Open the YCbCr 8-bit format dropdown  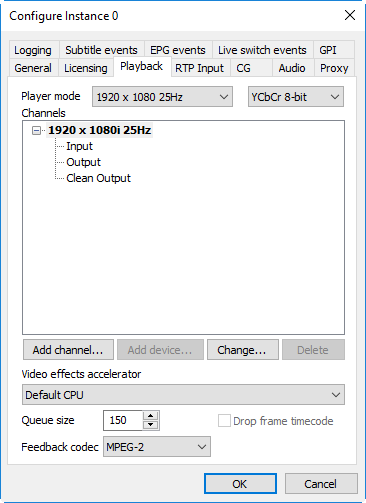pos(296,97)
